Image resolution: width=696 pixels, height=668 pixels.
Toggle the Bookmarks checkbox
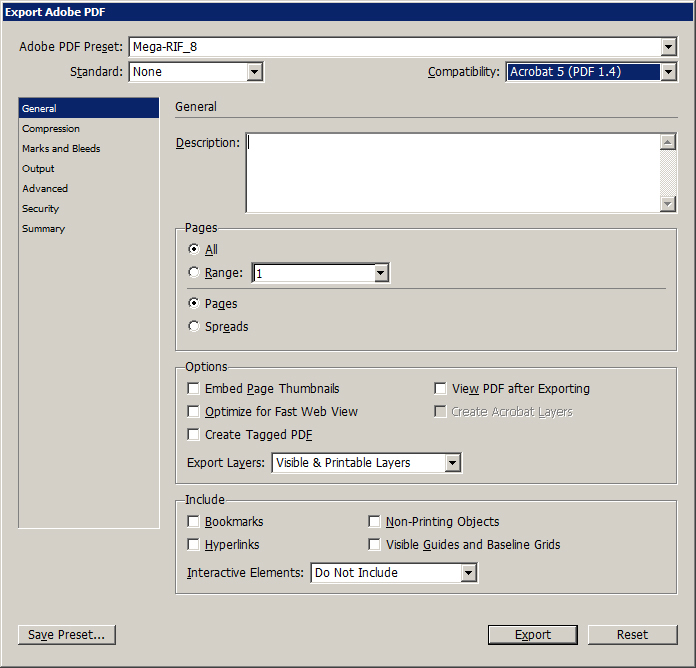[193, 522]
